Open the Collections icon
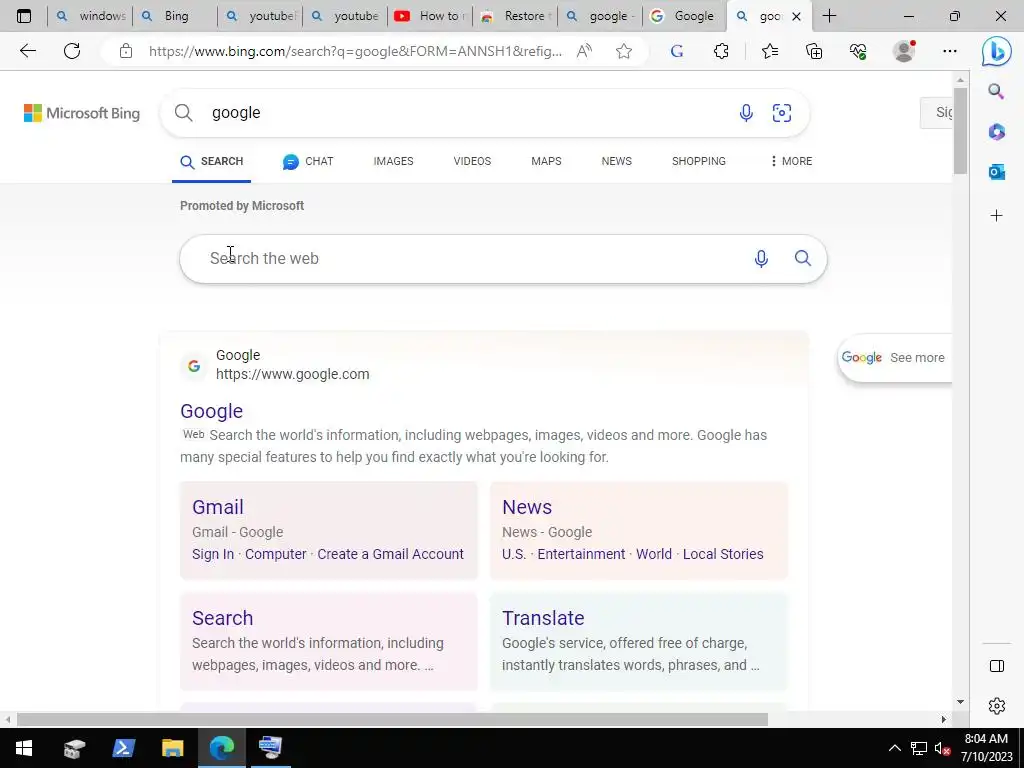Image resolution: width=1024 pixels, height=768 pixels. 814,51
